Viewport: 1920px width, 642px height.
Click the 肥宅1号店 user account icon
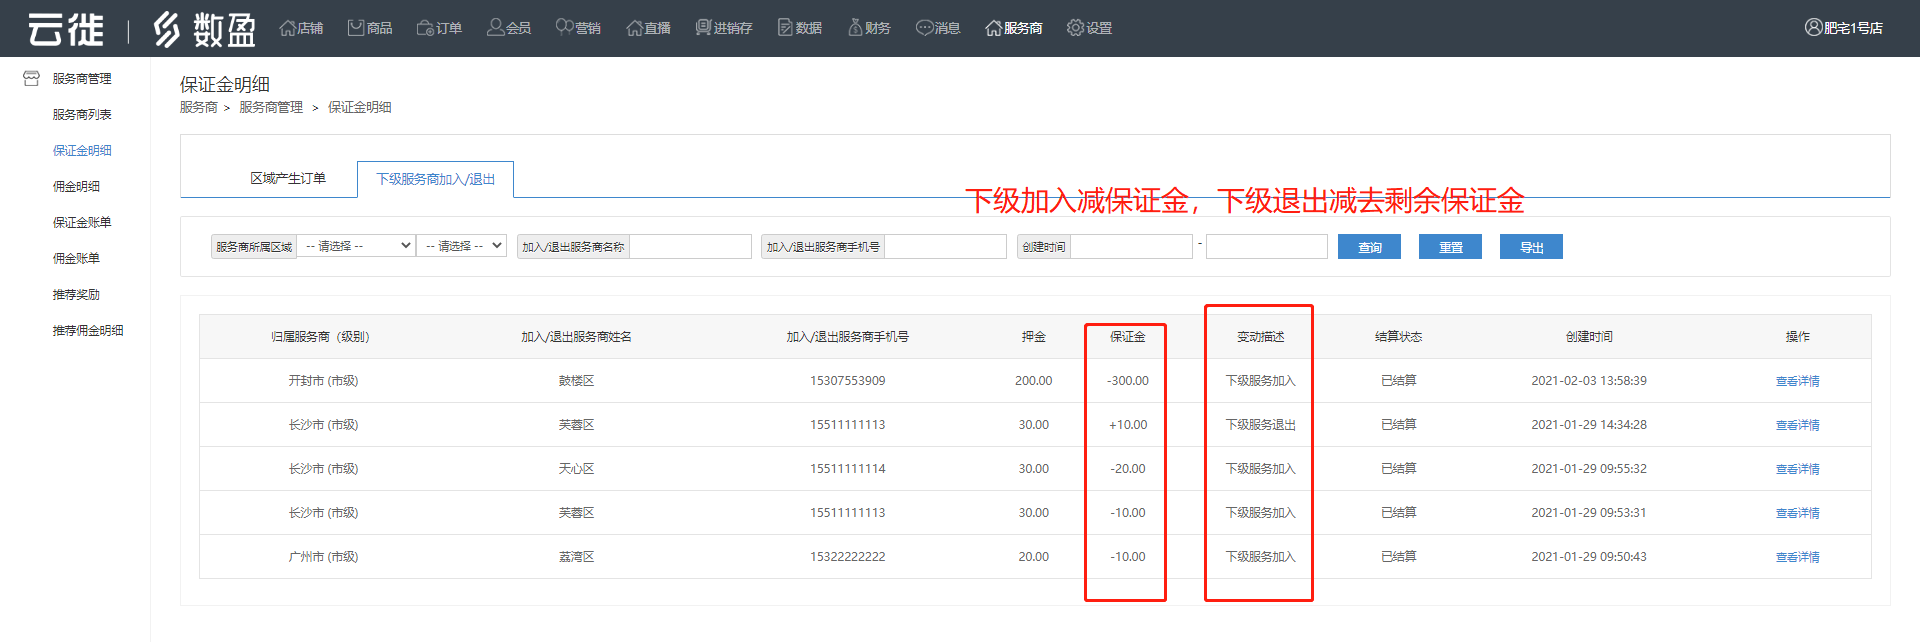1813,28
